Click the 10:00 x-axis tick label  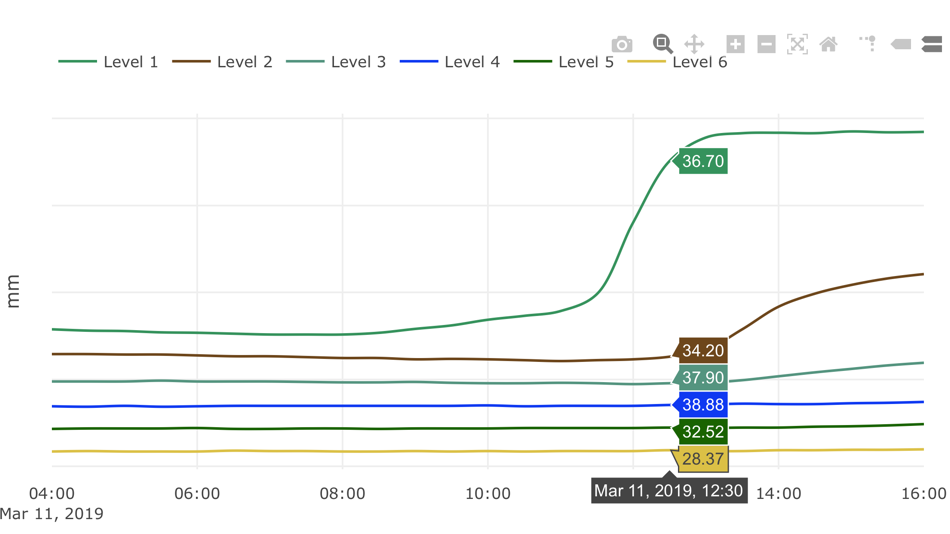pyautogui.click(x=488, y=493)
